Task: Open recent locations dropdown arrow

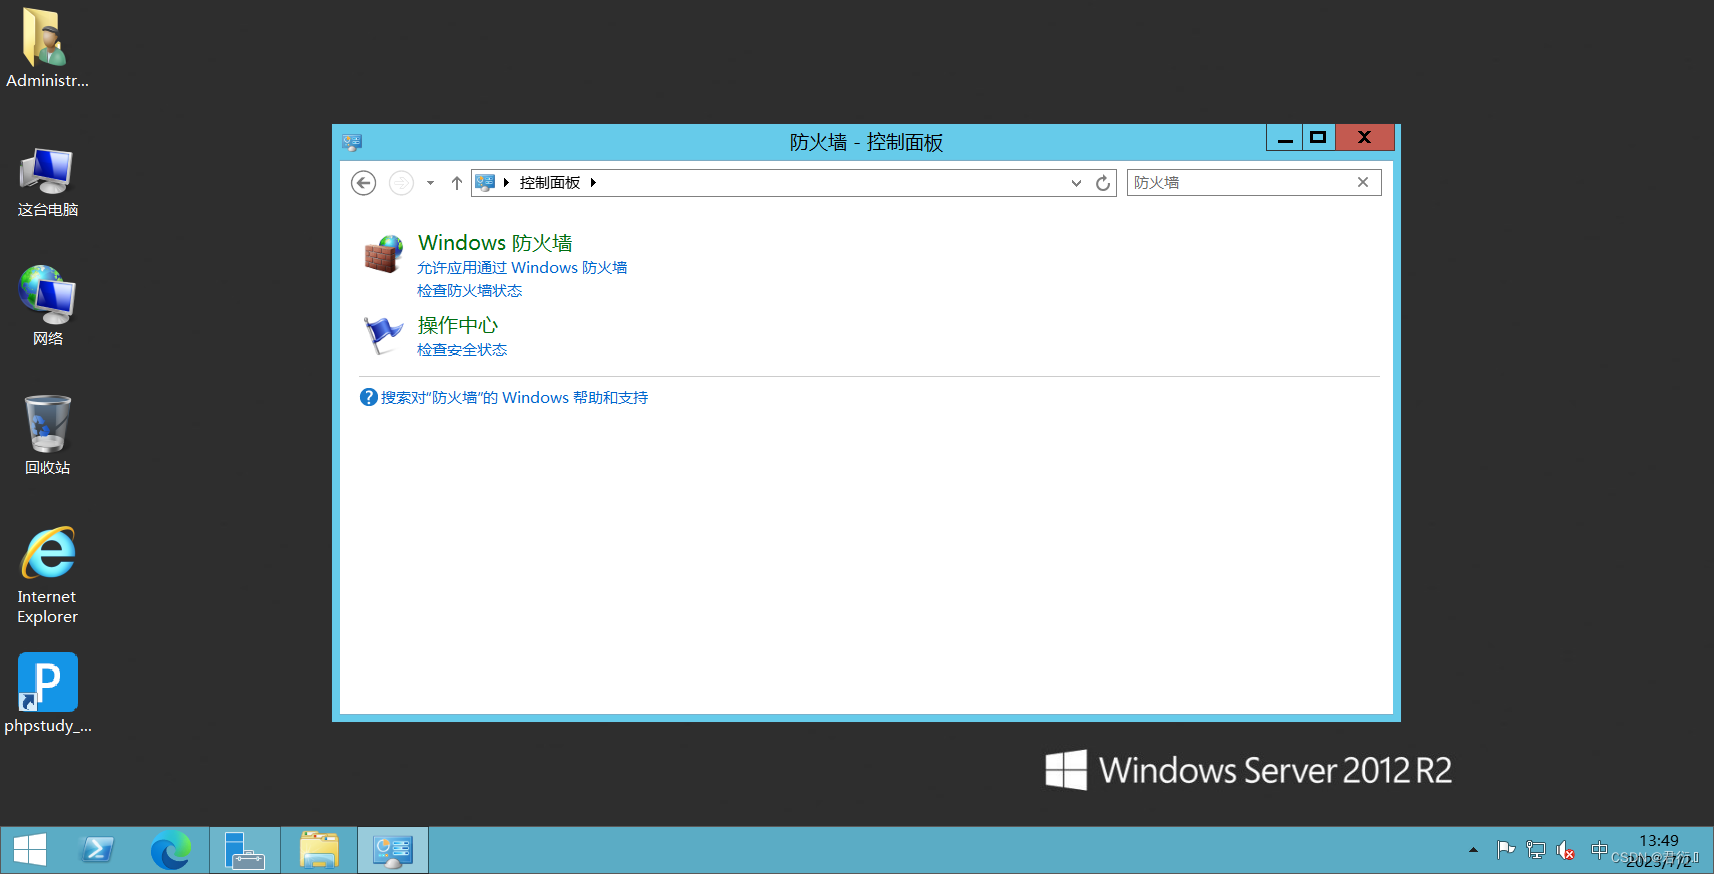Action: coord(430,183)
